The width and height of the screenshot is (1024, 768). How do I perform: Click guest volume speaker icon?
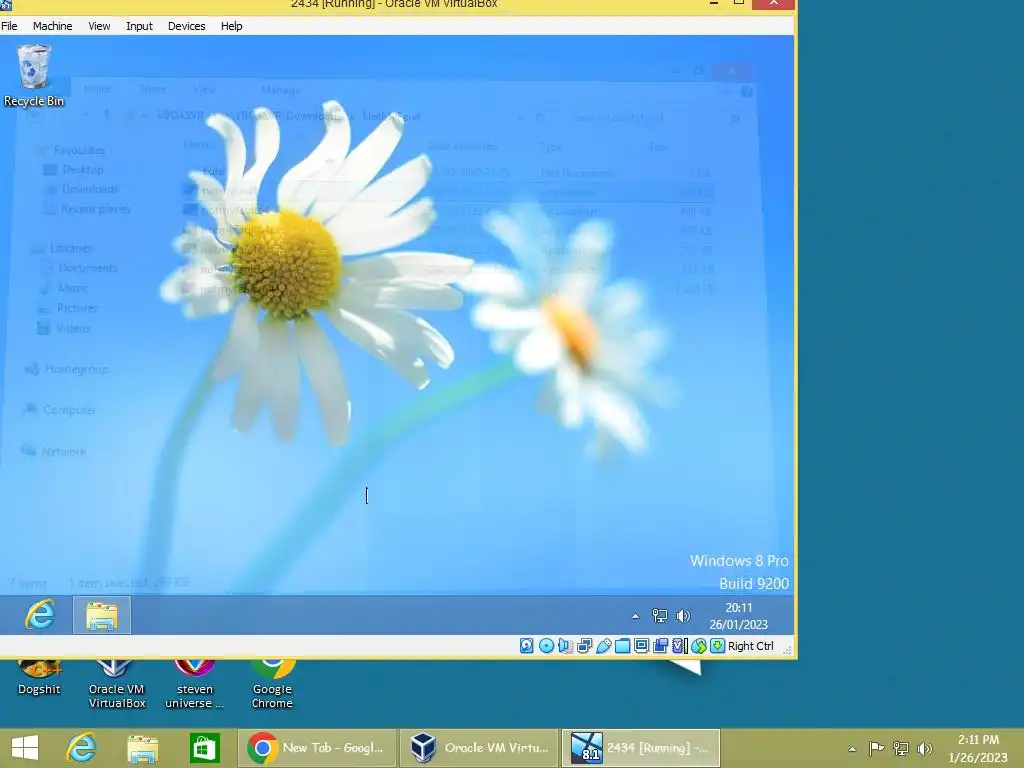[x=683, y=615]
